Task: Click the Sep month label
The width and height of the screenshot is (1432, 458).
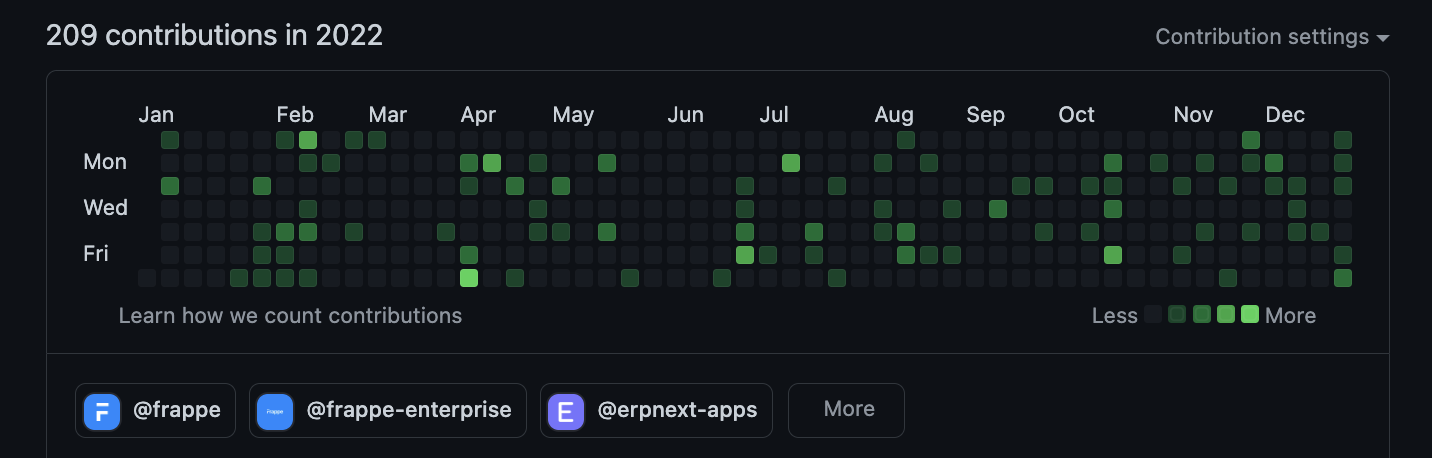Action: [985, 115]
